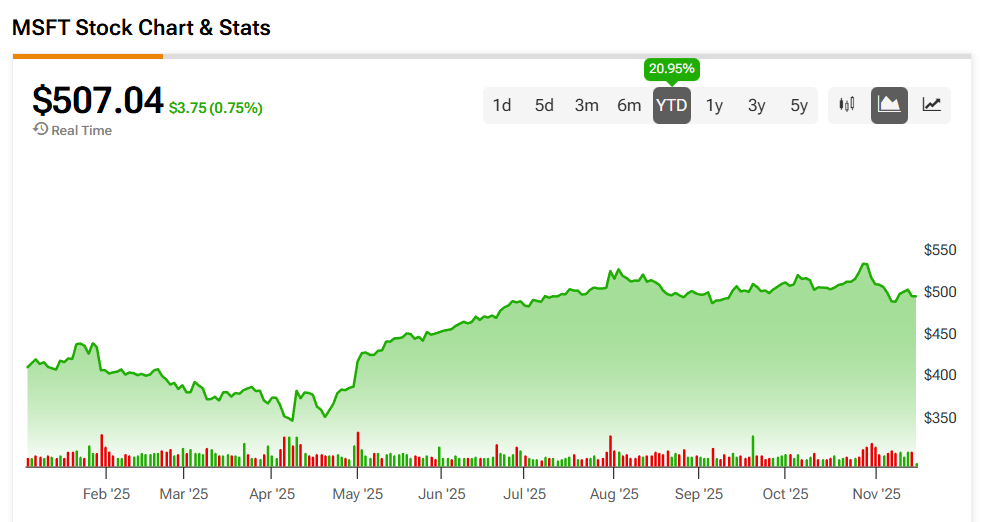Switch to line chart view
Image resolution: width=981 pixels, height=522 pixels.
pos(931,105)
